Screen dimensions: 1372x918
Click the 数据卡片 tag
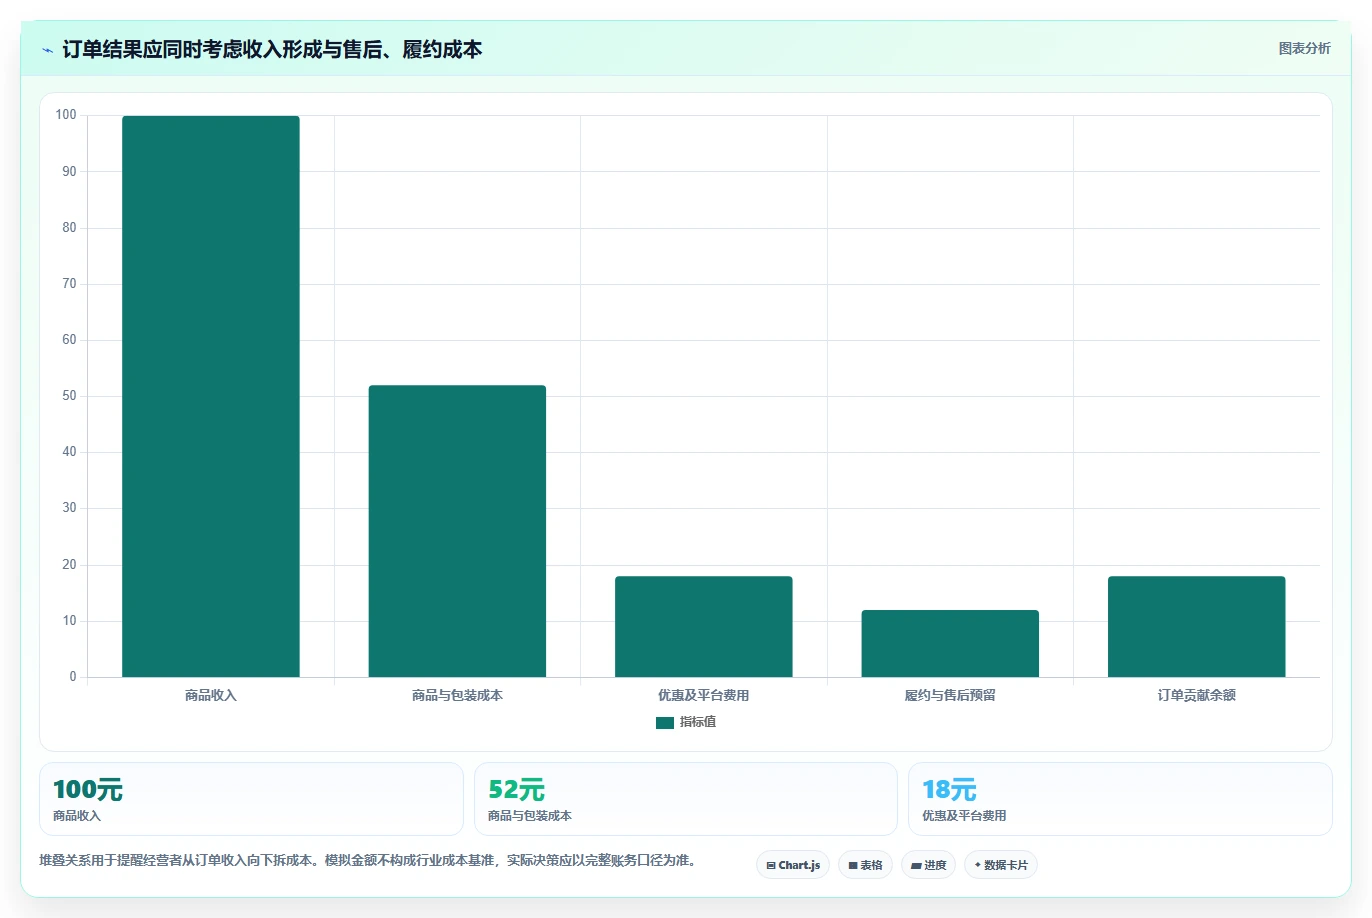[x=1001, y=865]
